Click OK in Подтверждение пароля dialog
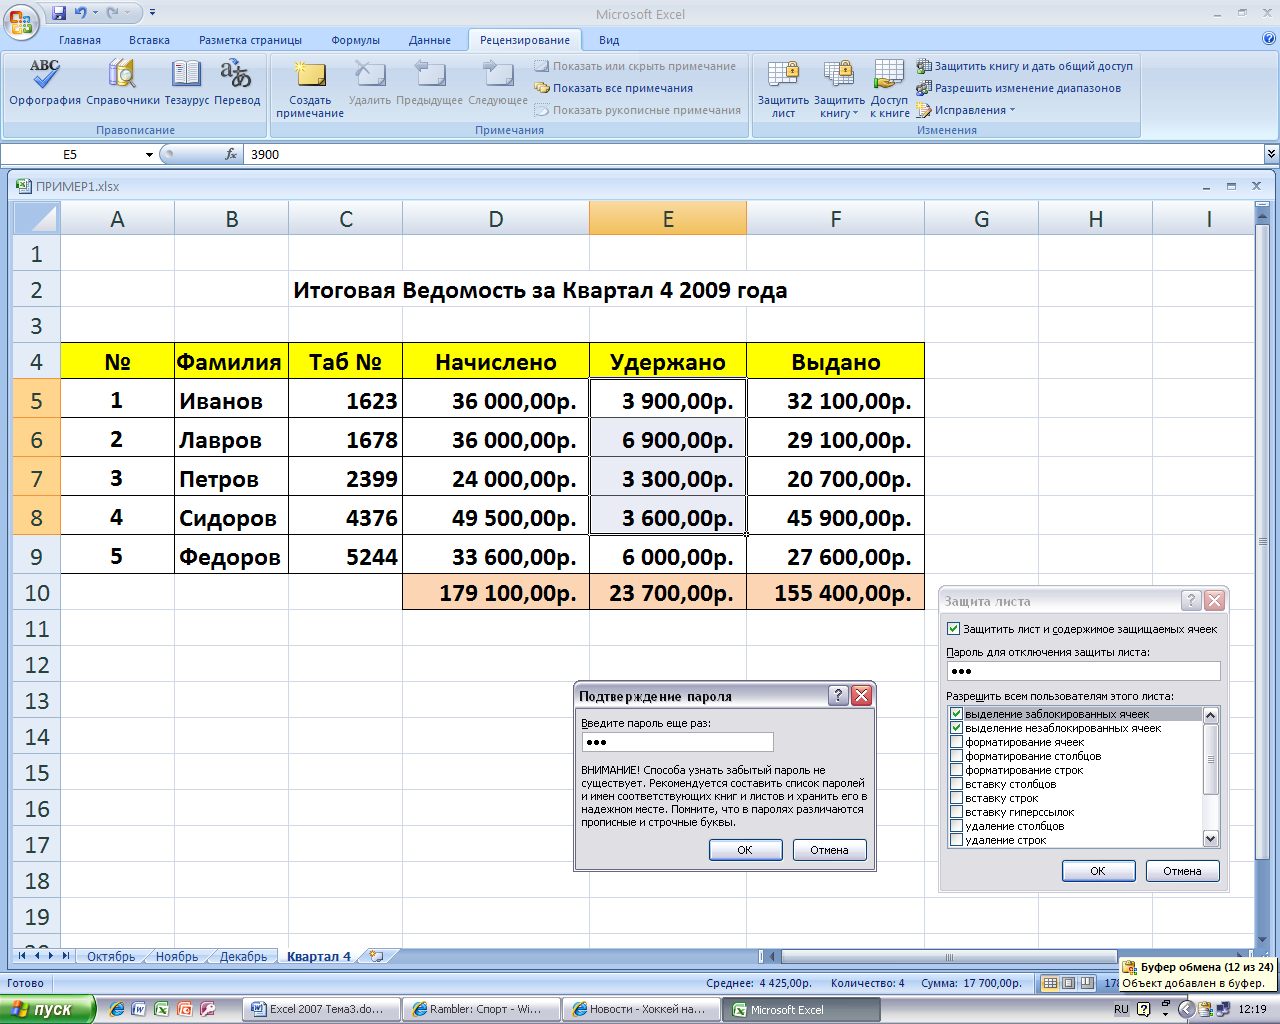This screenshot has width=1280, height=1024. tap(745, 850)
